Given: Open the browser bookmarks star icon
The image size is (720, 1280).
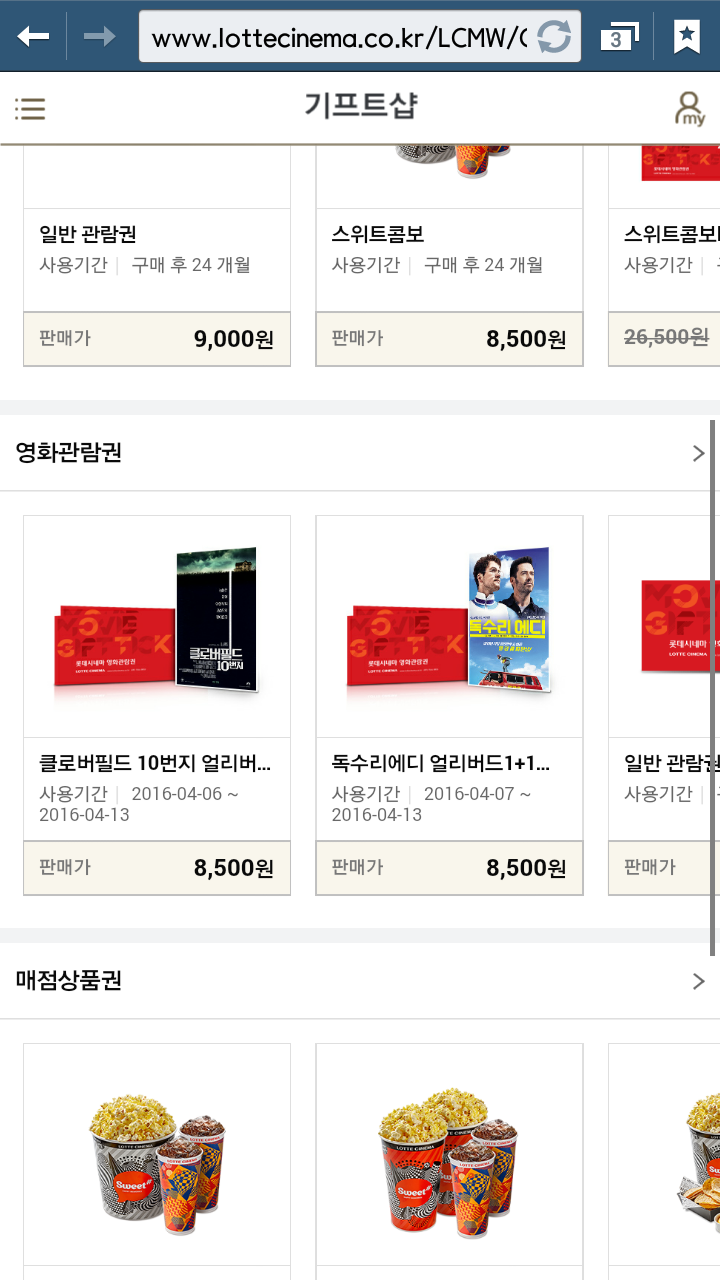Looking at the screenshot, I should click(687, 37).
